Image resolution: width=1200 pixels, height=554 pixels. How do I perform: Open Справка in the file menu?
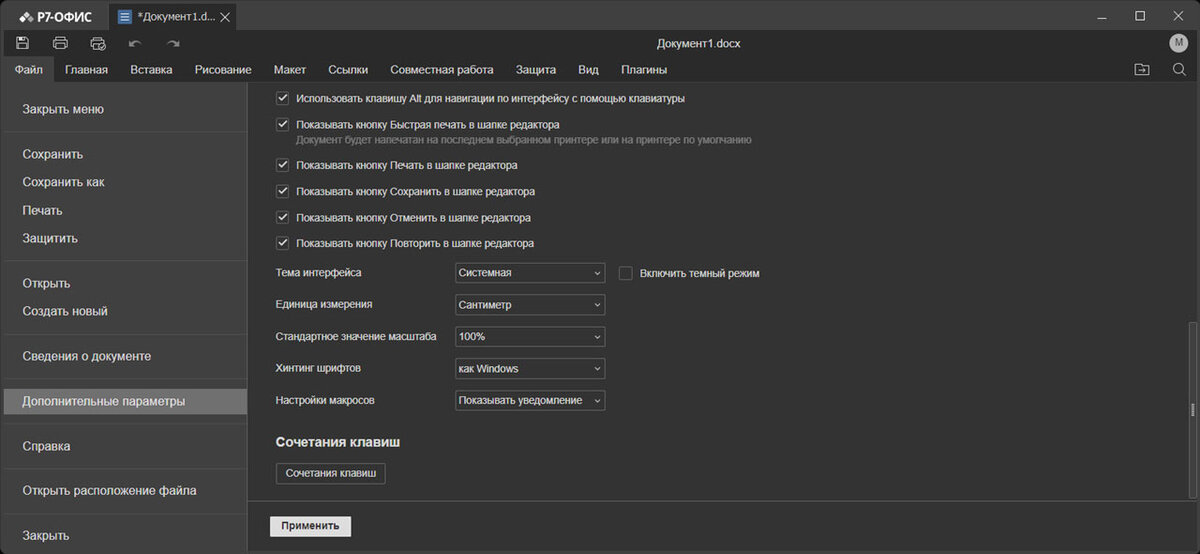point(123,446)
